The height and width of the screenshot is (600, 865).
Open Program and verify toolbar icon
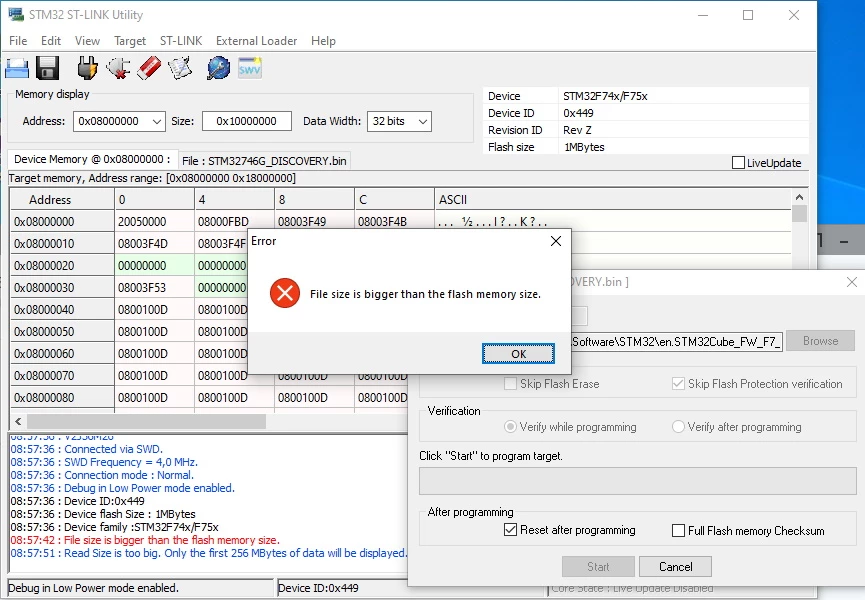180,68
